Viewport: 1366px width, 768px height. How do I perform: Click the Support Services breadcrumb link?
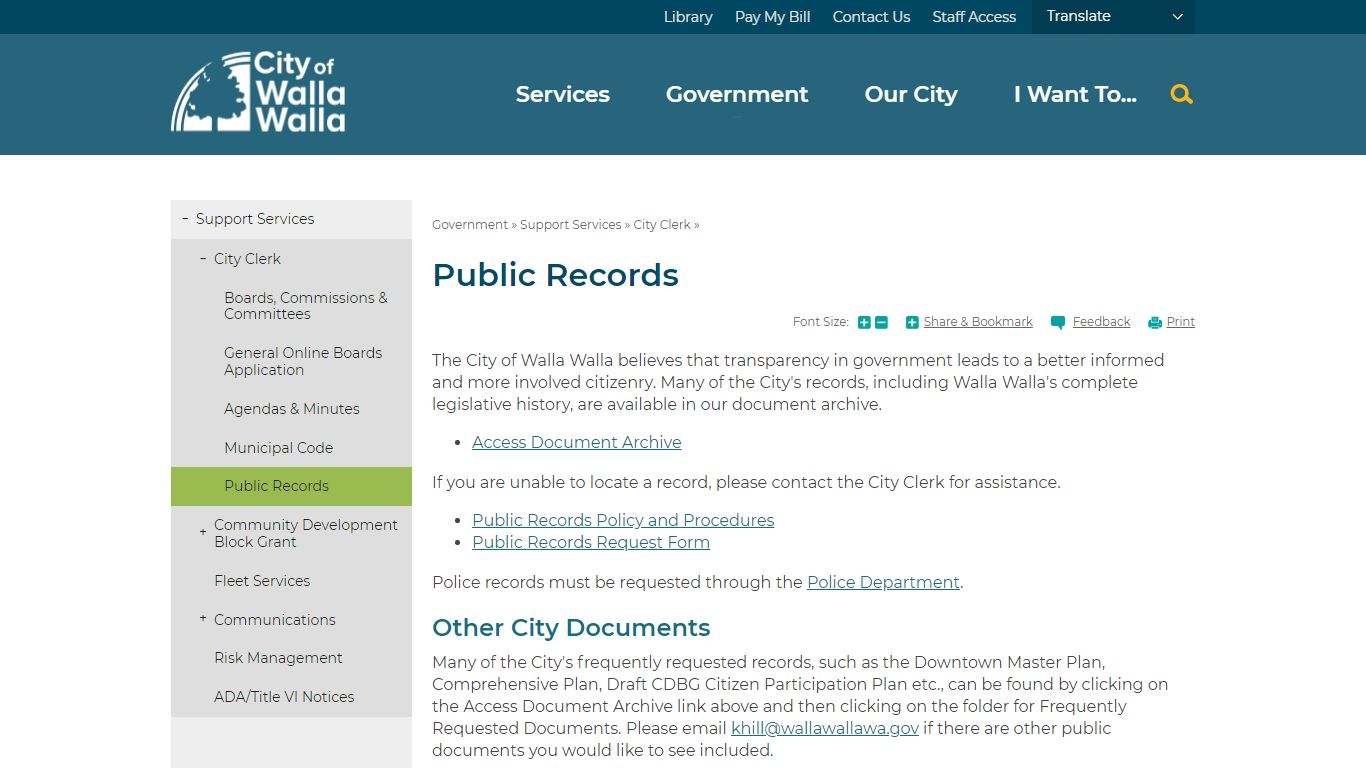pos(571,225)
